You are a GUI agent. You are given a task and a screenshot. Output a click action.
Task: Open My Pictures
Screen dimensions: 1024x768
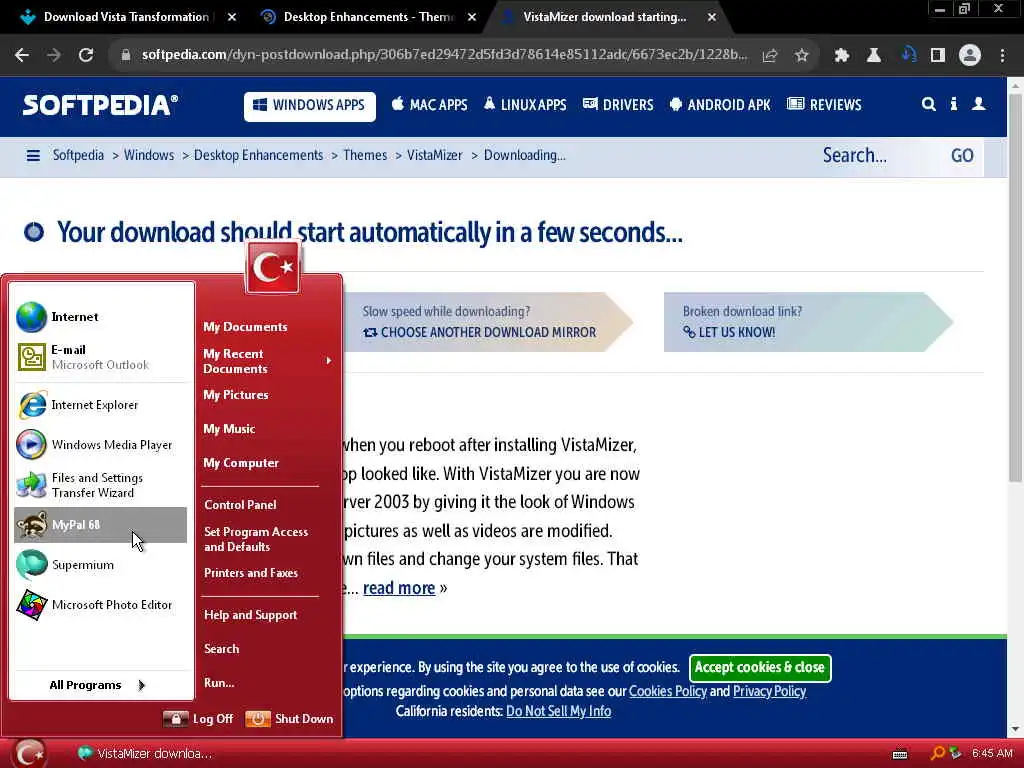(236, 395)
